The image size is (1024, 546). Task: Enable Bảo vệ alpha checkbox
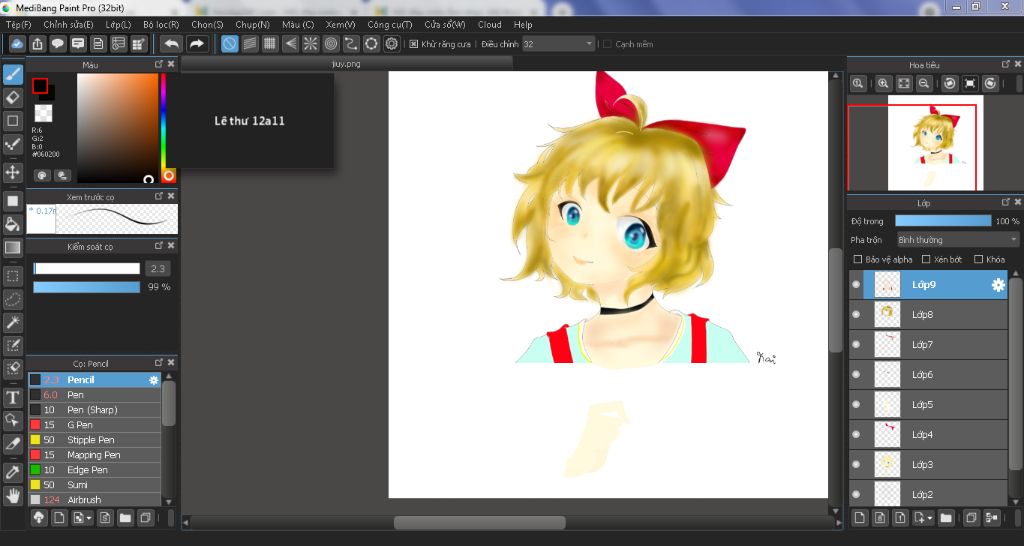[x=858, y=259]
